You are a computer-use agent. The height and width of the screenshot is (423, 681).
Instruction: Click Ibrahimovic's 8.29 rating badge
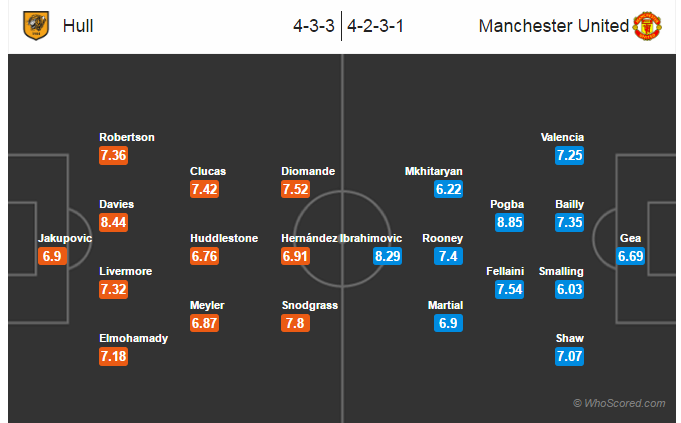point(387,257)
